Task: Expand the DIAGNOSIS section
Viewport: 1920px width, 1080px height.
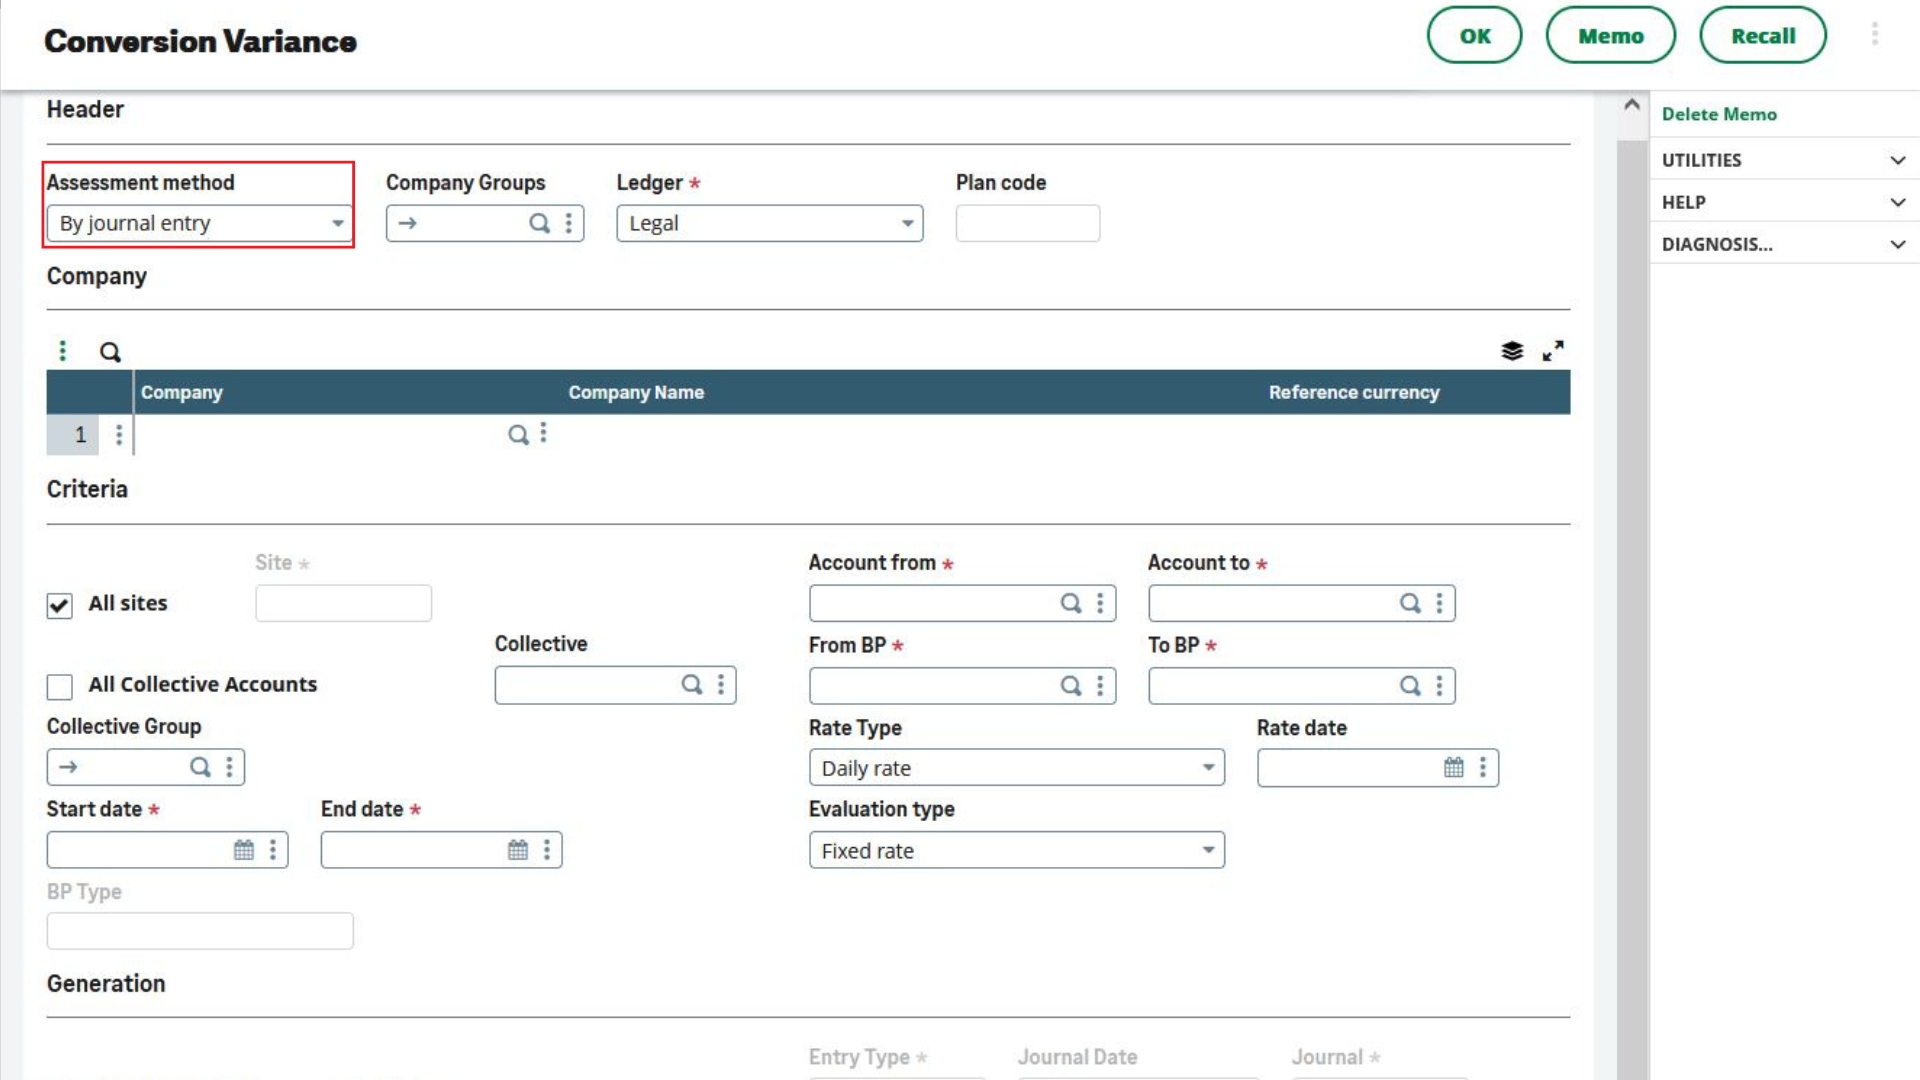Action: coord(1784,244)
